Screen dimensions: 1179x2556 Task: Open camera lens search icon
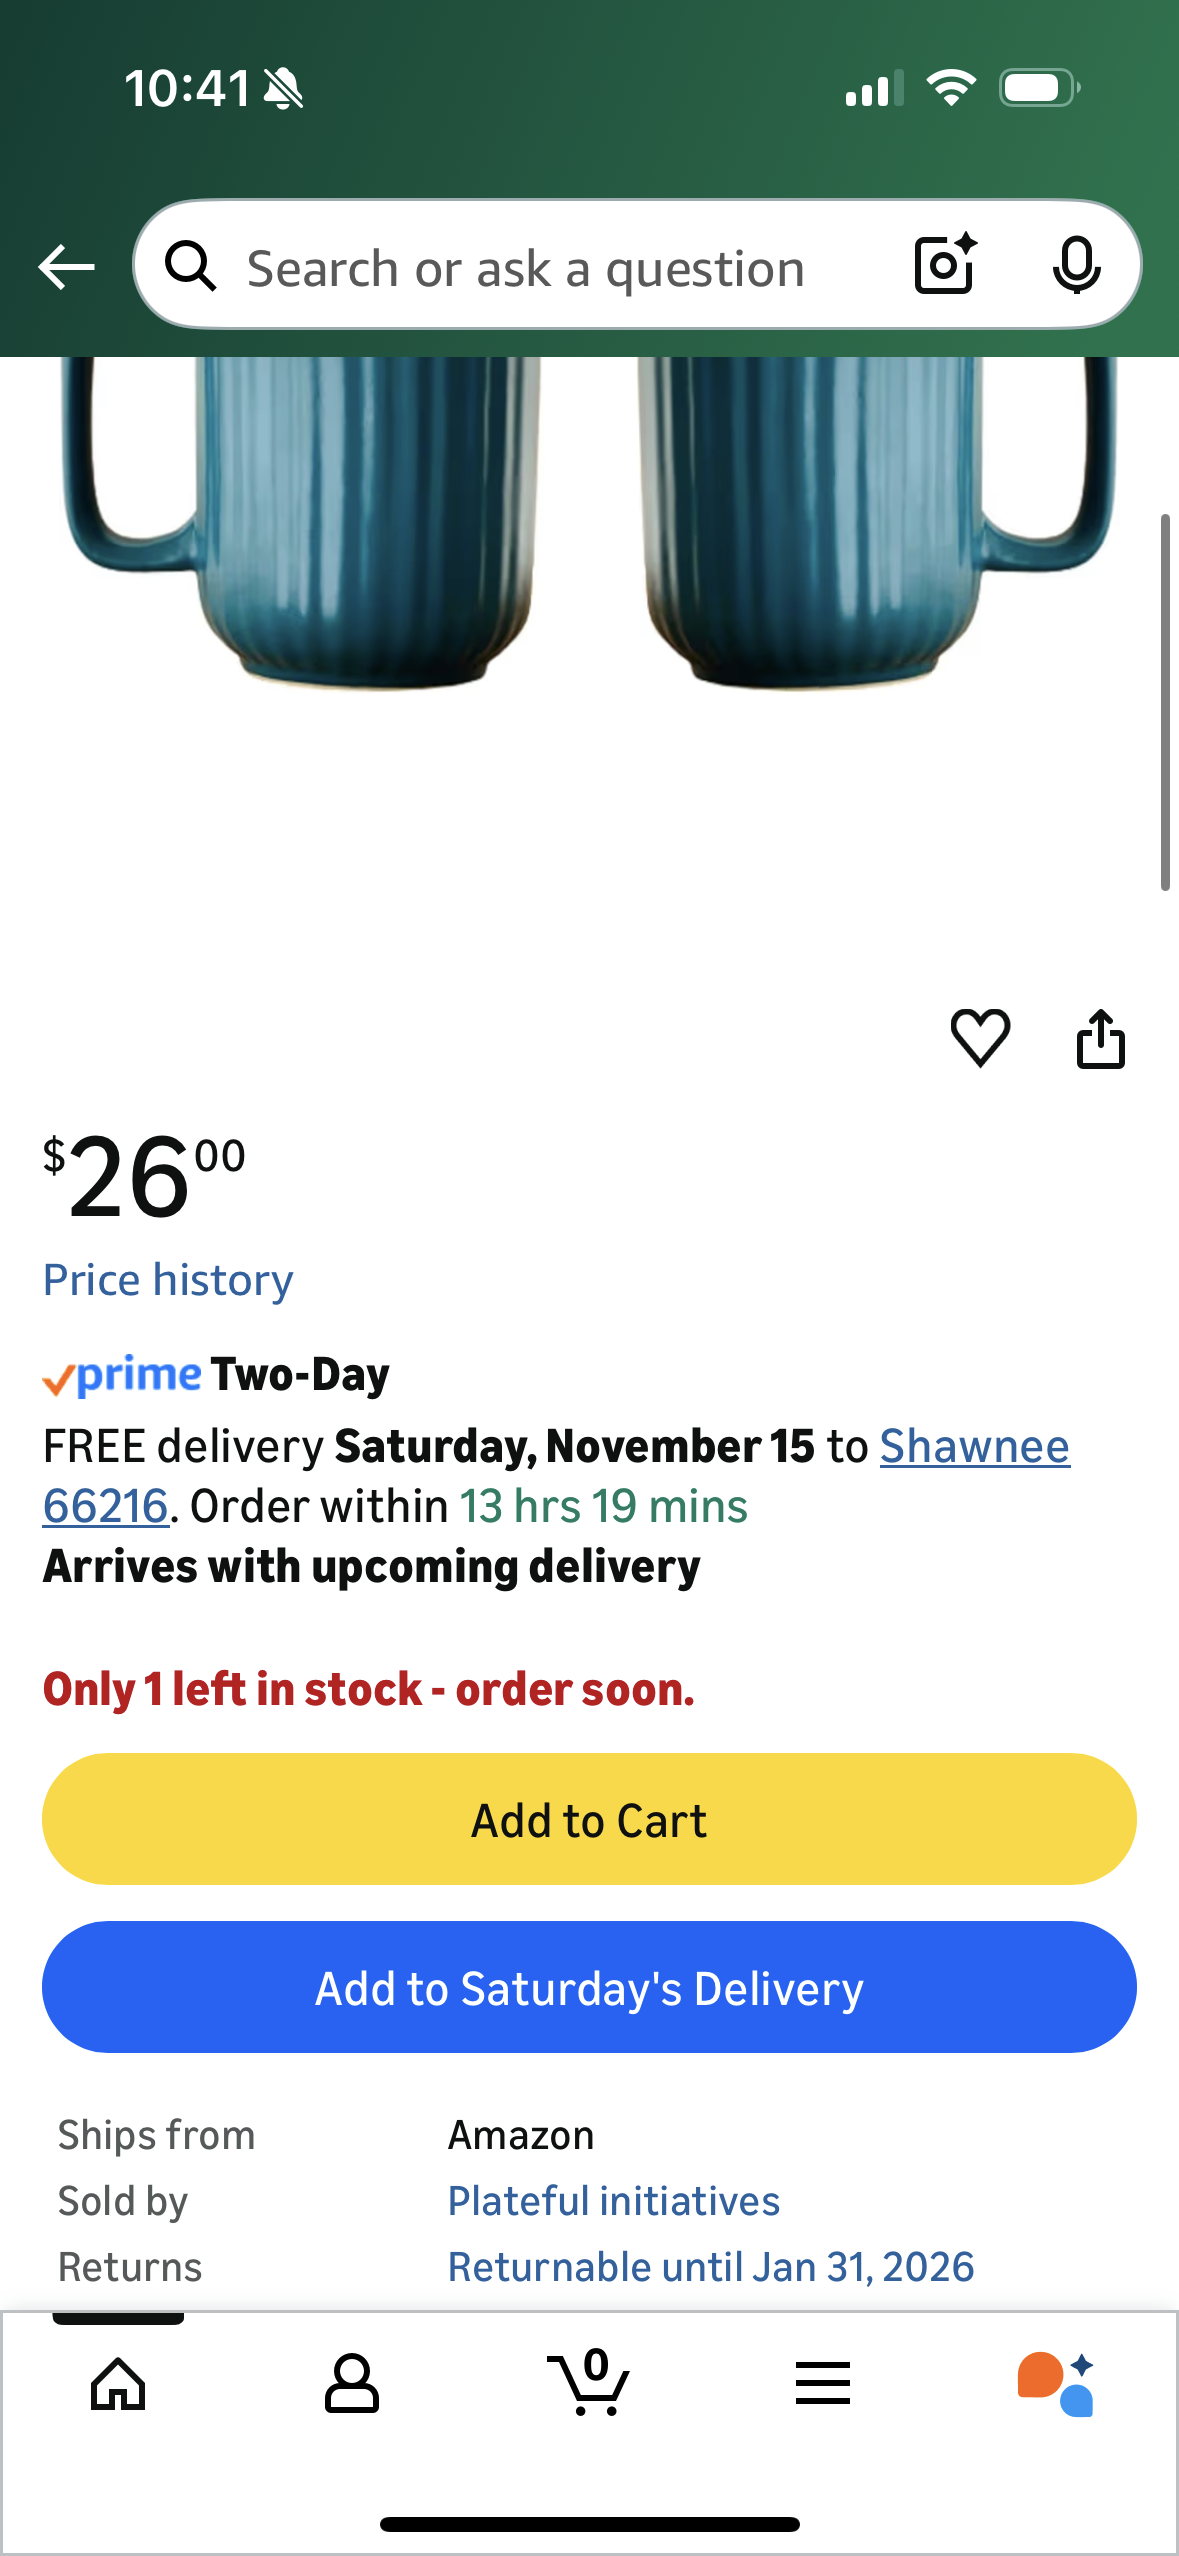click(x=944, y=265)
